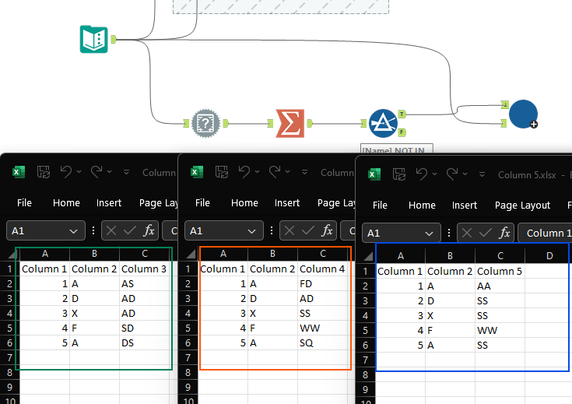Open Customize Quick Access Toolbar in left Excel window
Viewport: 572px width, 404px height.
pyautogui.click(x=127, y=172)
